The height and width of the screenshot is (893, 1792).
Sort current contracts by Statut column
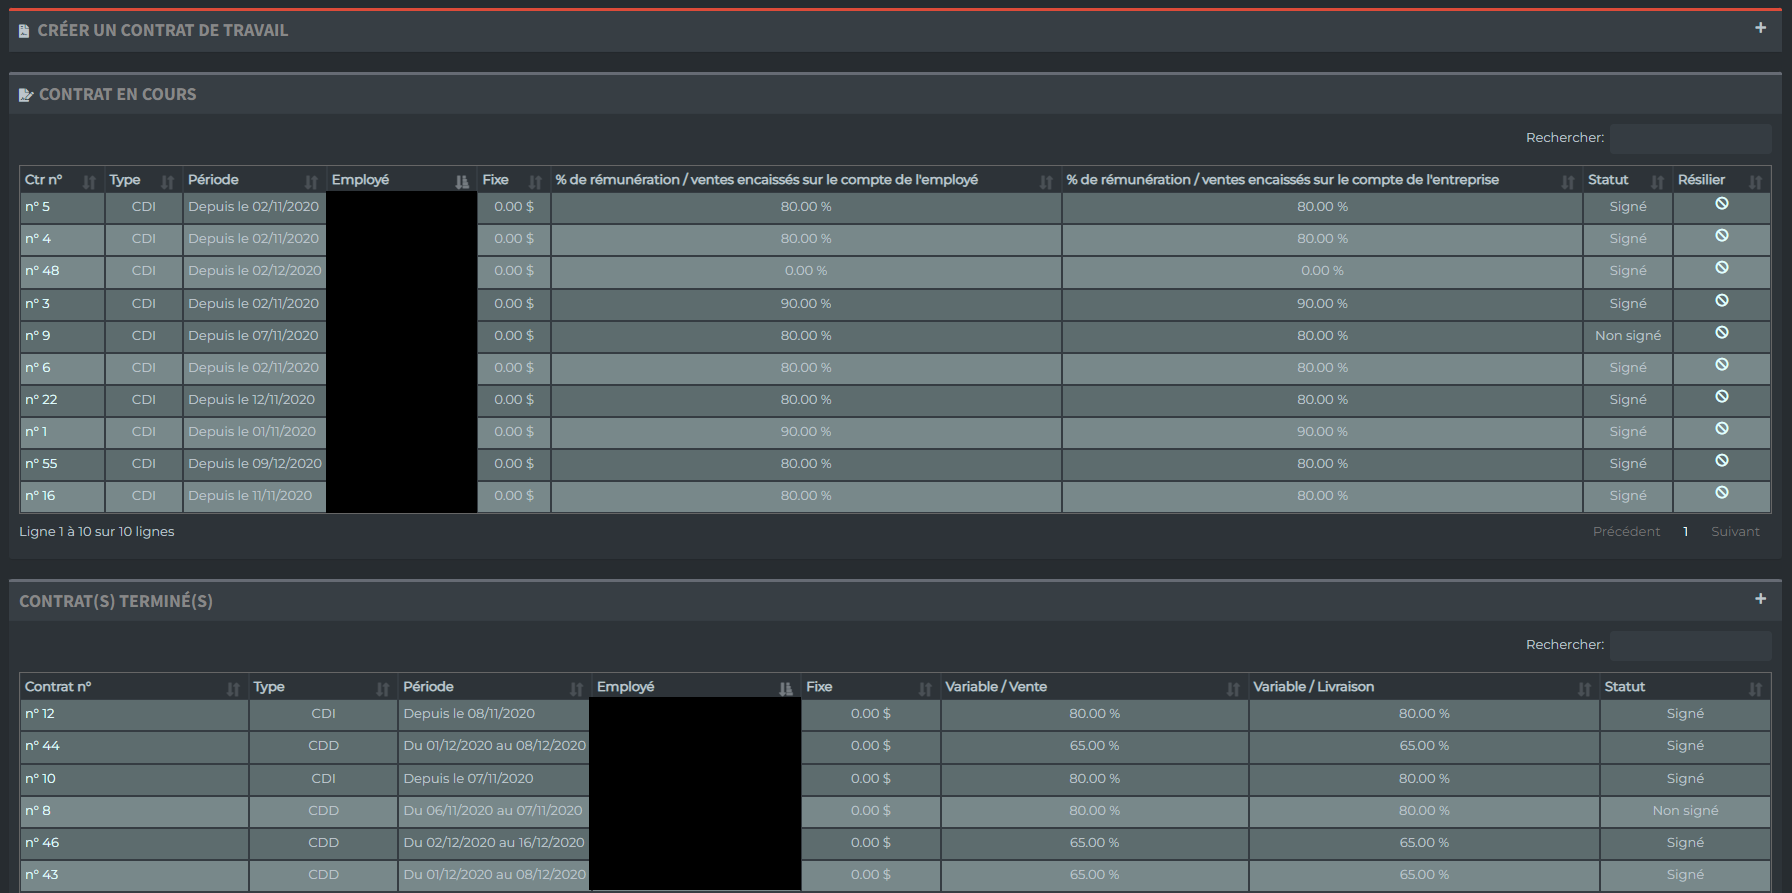(x=1627, y=179)
